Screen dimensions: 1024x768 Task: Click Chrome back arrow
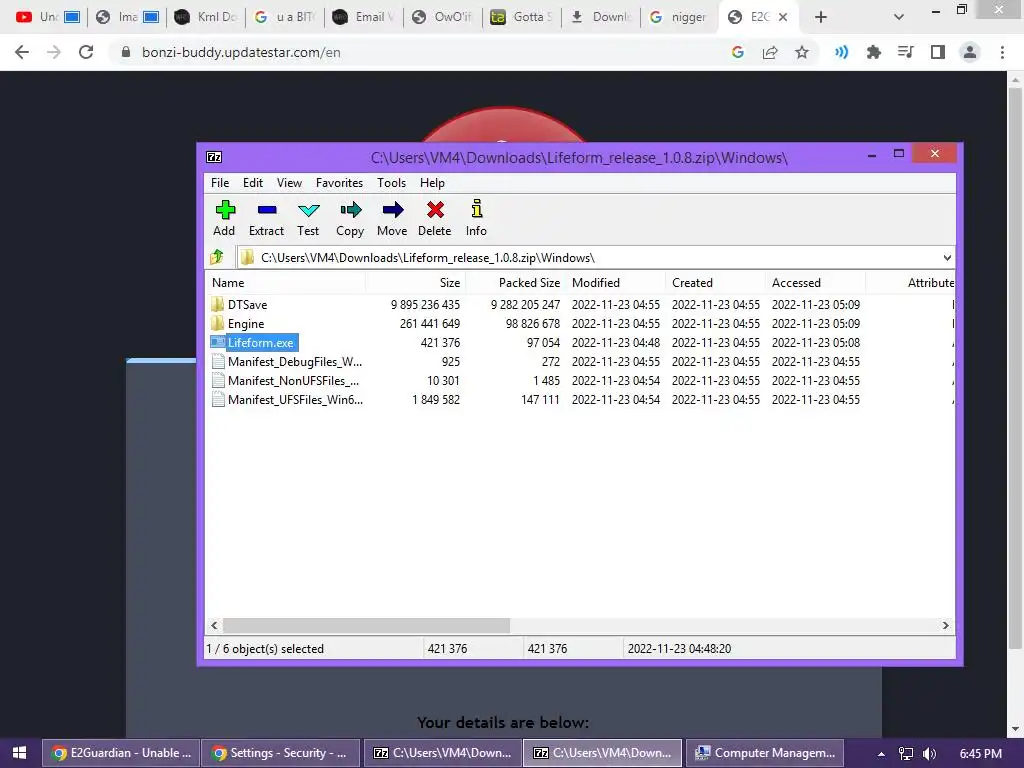coord(22,52)
